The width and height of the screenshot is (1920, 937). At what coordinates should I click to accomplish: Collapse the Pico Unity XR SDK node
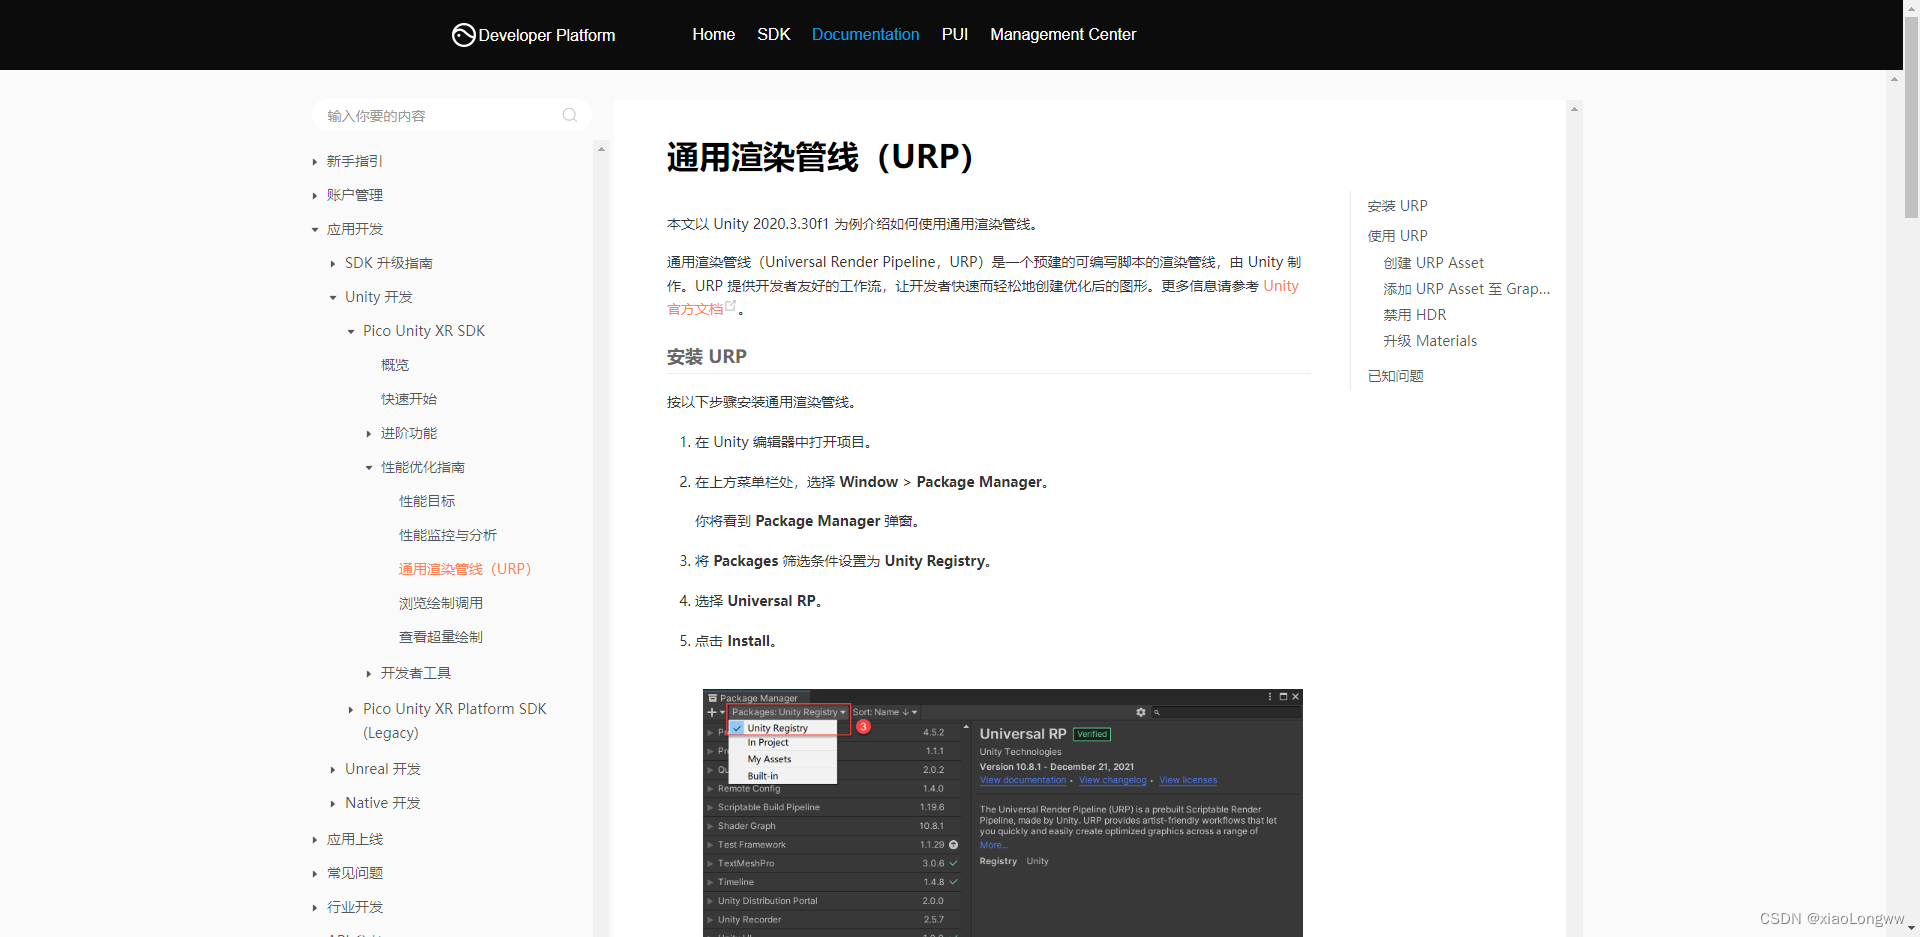[351, 332]
